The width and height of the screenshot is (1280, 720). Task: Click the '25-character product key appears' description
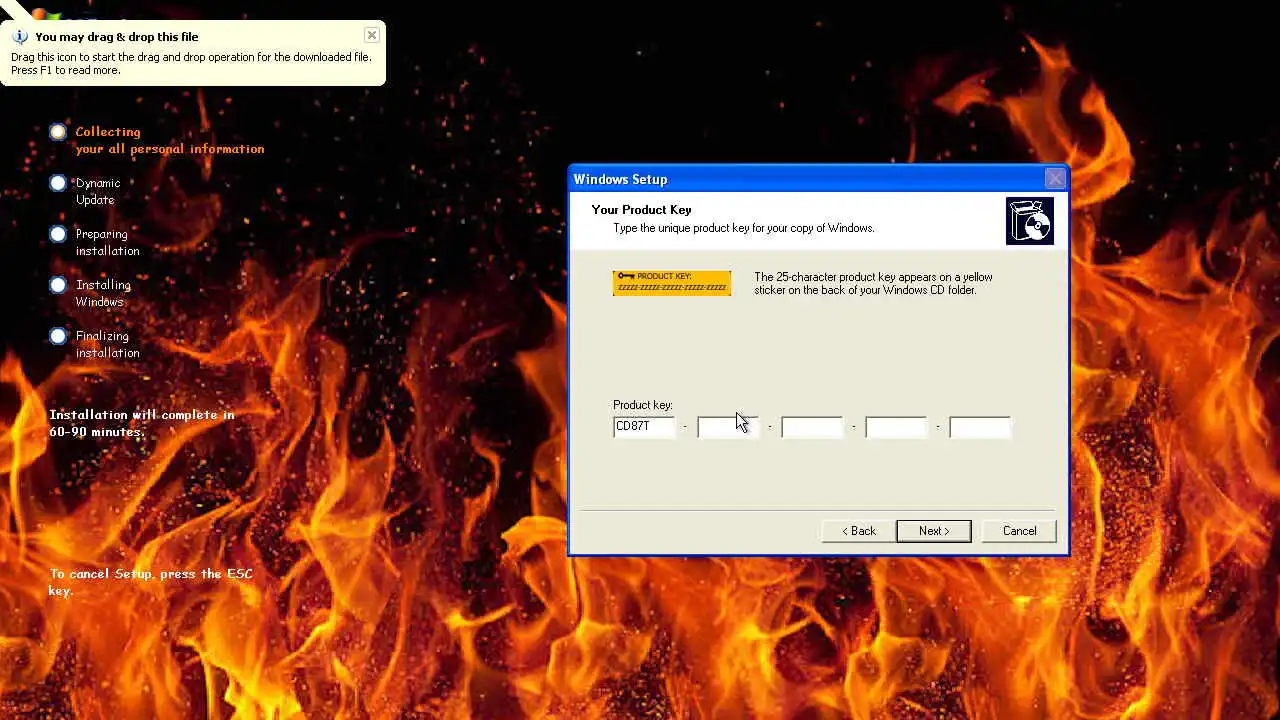point(873,283)
